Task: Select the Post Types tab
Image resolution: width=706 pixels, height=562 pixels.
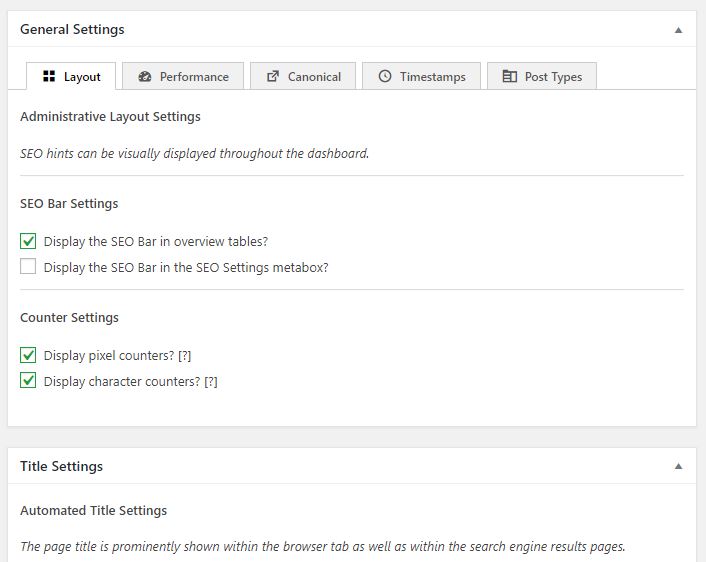Action: point(542,76)
